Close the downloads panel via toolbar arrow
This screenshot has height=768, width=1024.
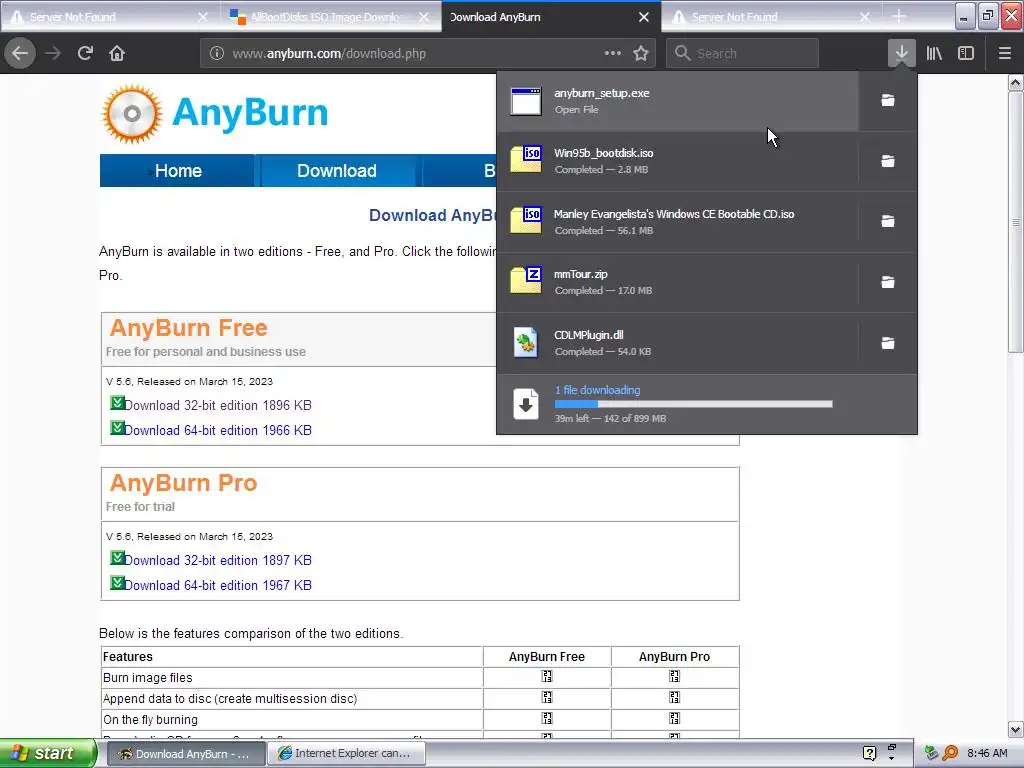[x=901, y=53]
